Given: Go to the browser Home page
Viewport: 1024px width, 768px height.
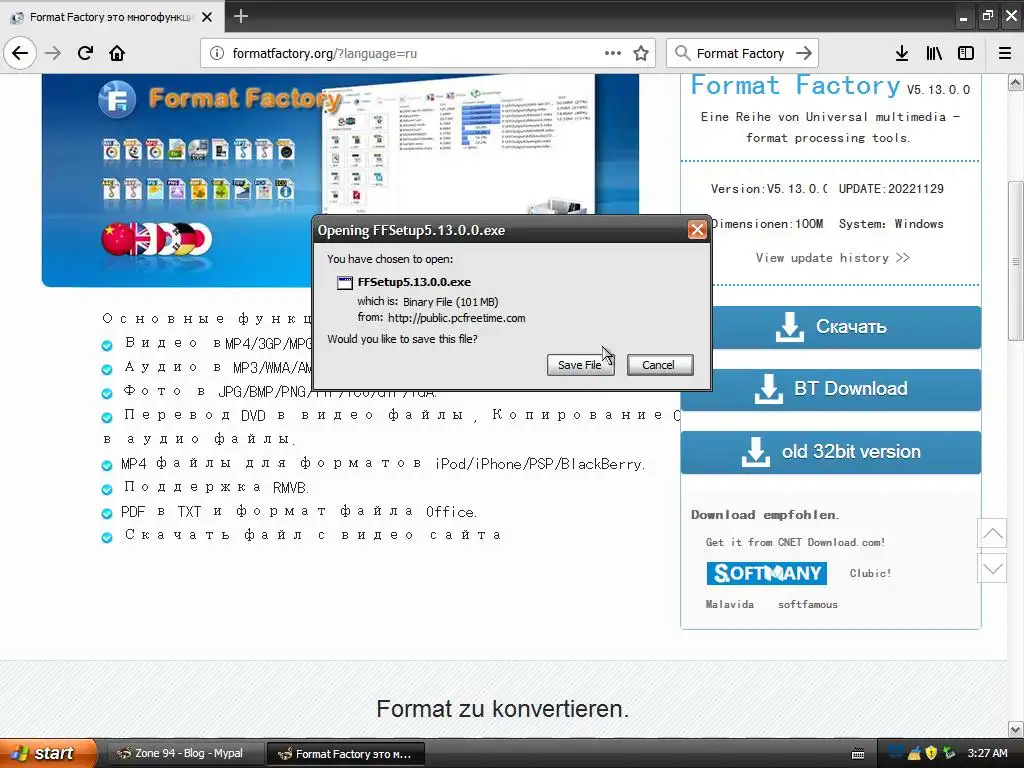Looking at the screenshot, I should coord(117,53).
